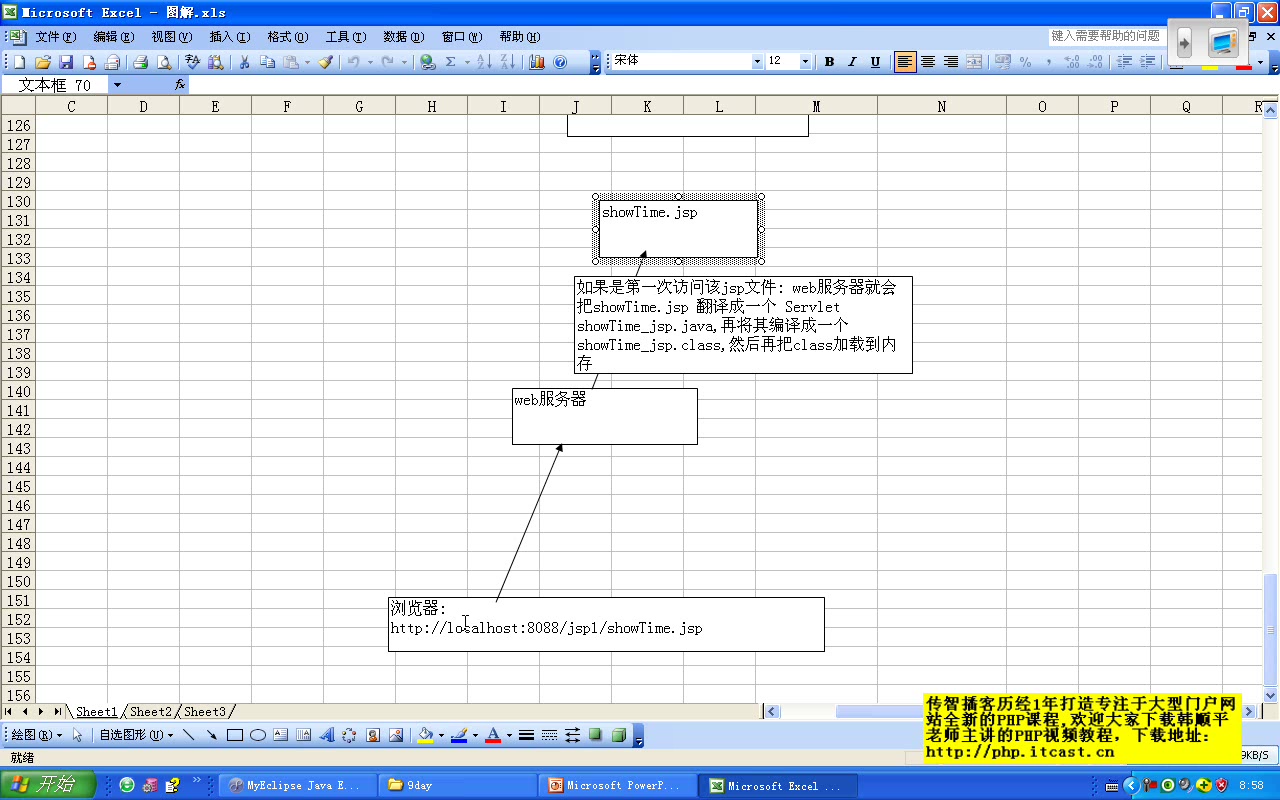The image size is (1280, 800).
Task: Open the Chart Wizard icon
Action: click(537, 62)
